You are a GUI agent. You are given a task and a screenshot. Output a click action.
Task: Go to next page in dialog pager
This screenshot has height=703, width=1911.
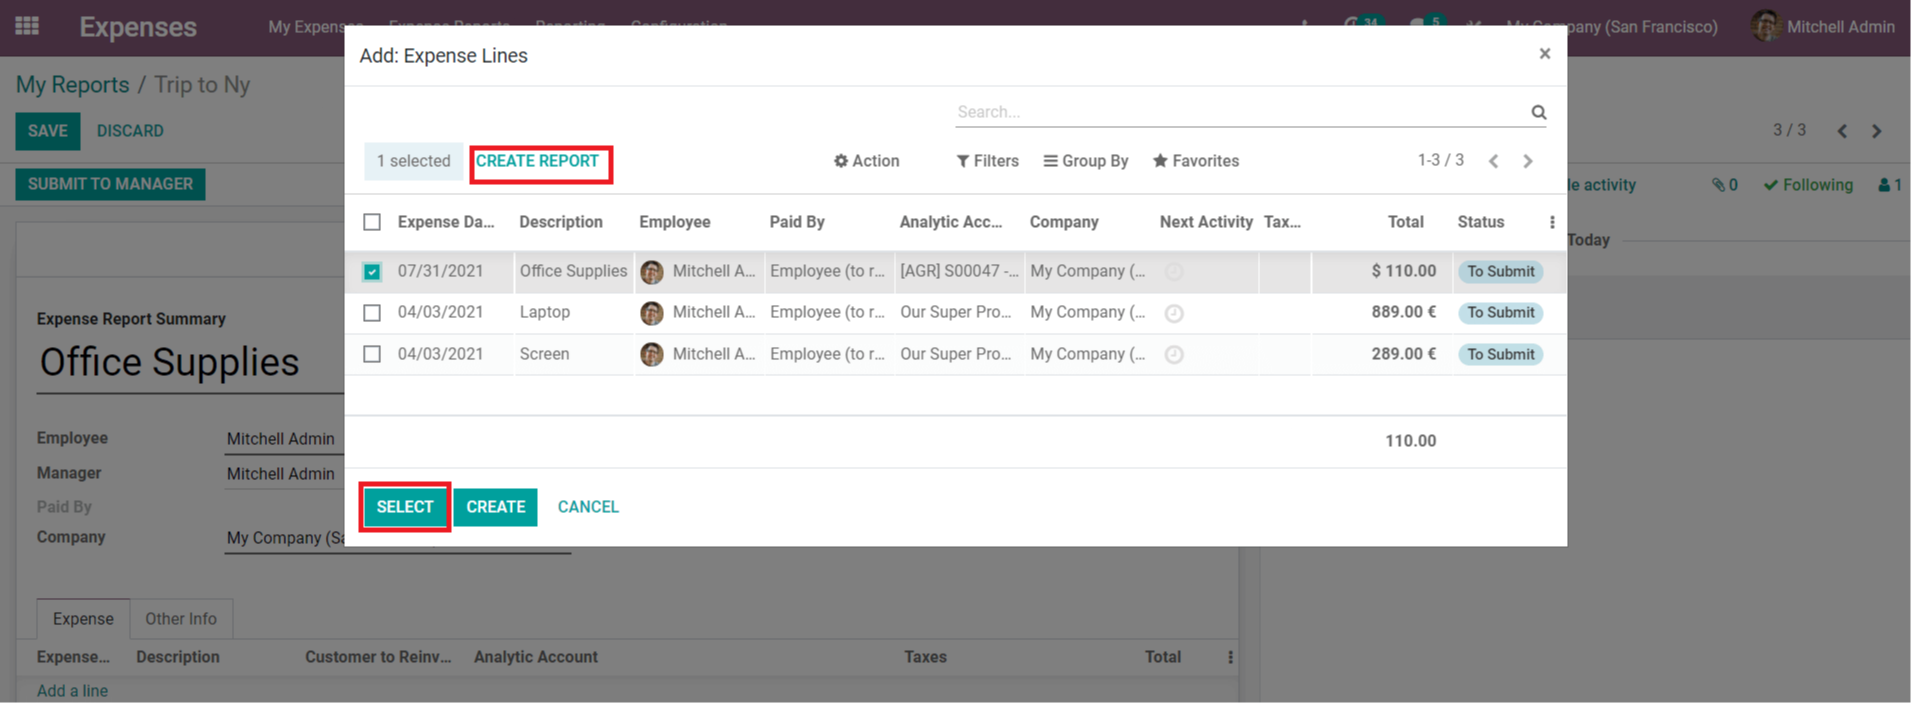click(1528, 161)
